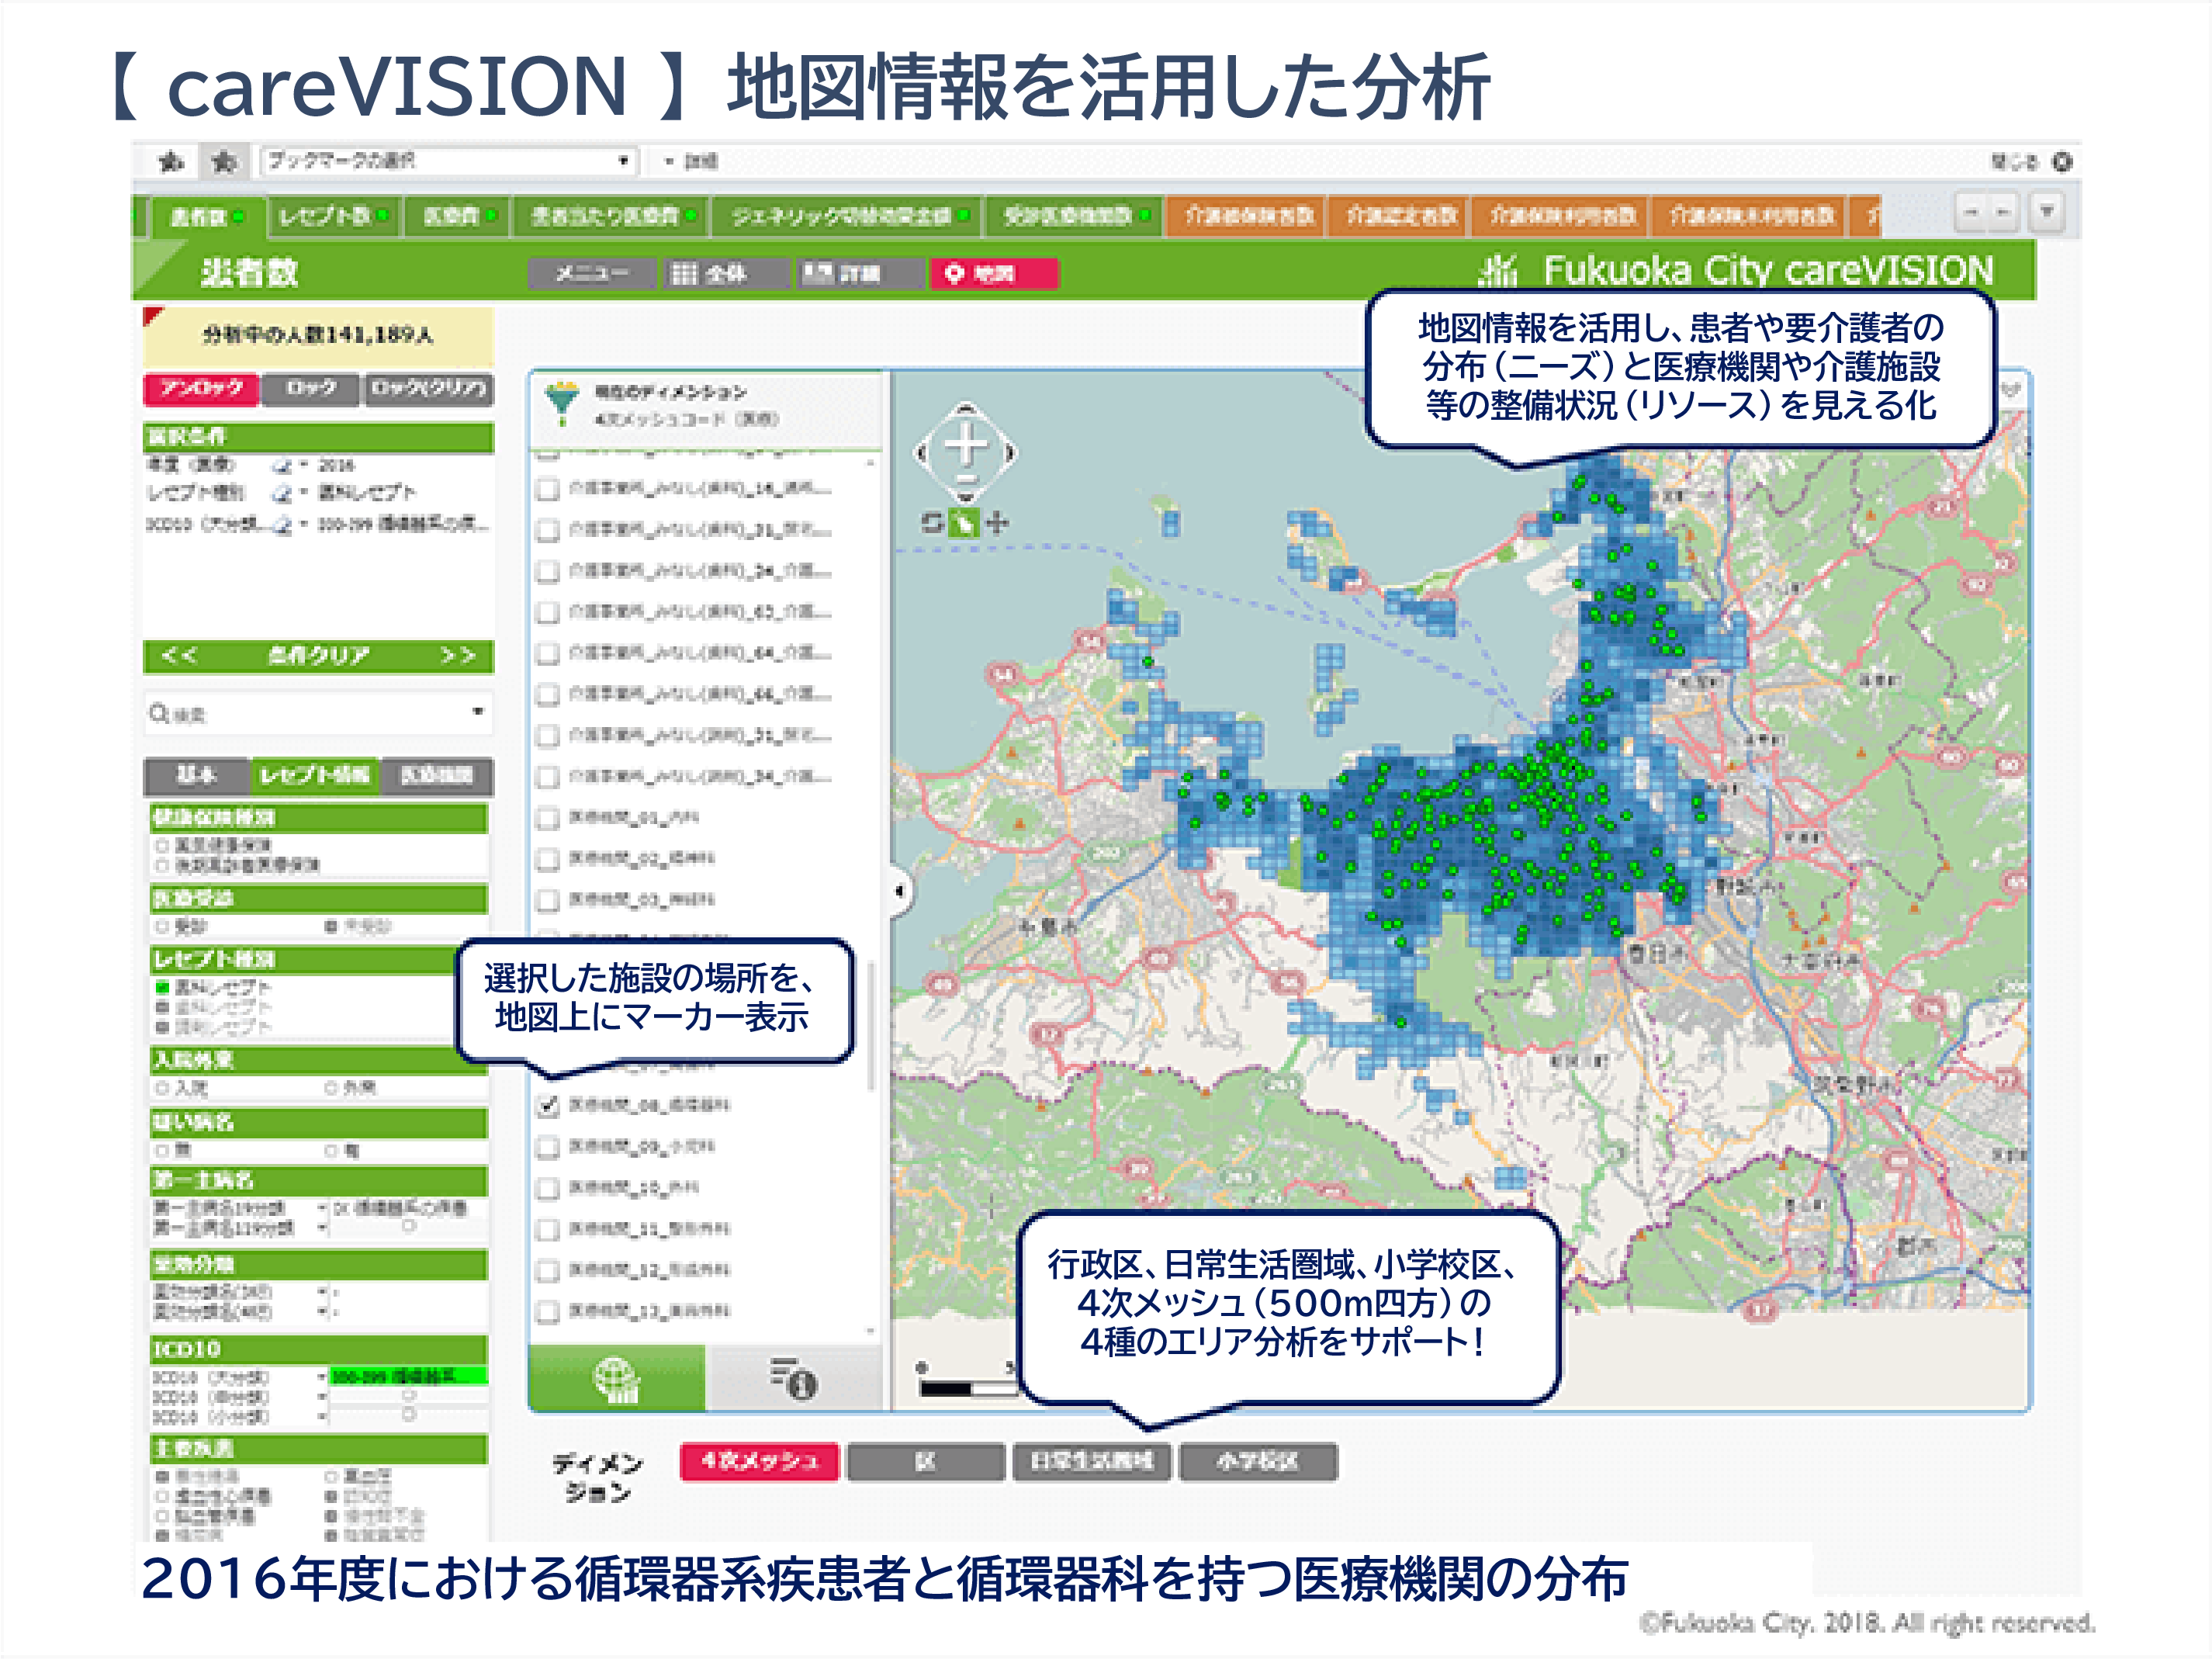
Task: Toggle the green 医科レセプト option
Action: point(162,987)
